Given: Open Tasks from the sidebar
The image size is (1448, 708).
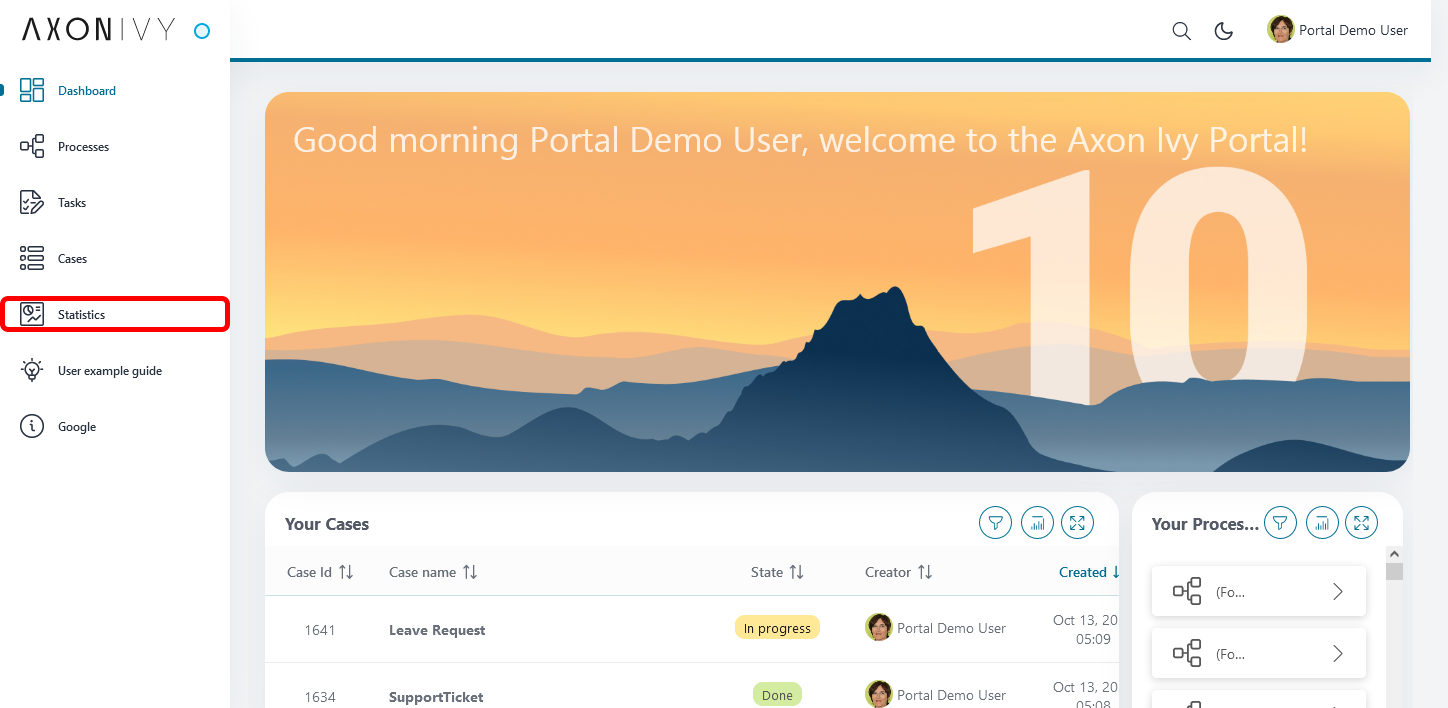Looking at the screenshot, I should (x=115, y=202).
